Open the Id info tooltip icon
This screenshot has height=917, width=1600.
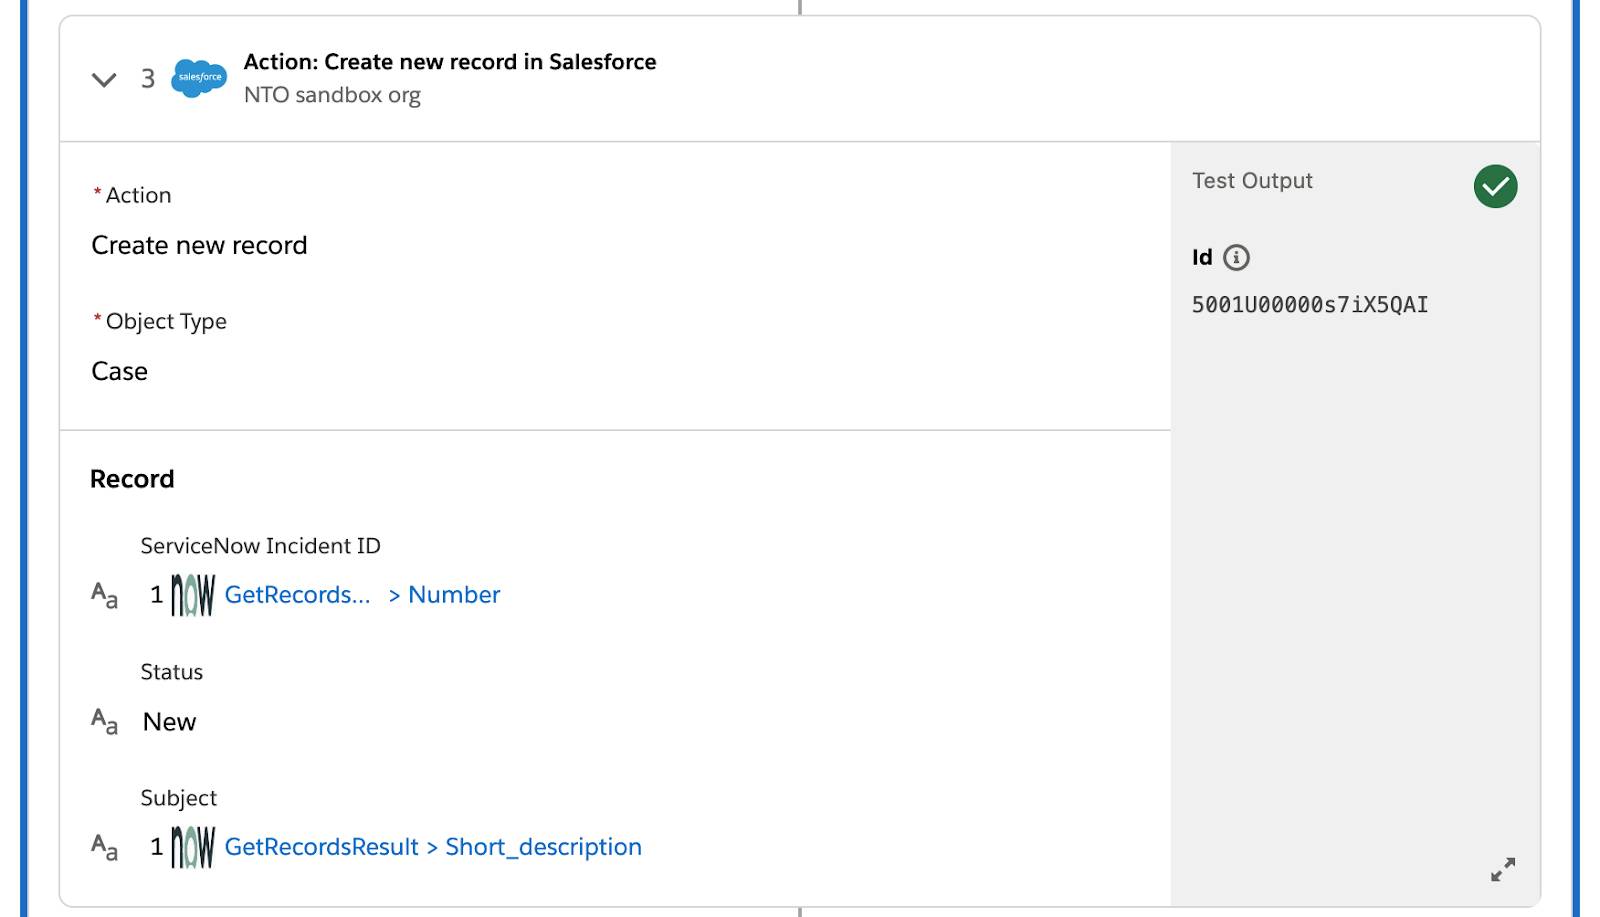click(x=1237, y=258)
